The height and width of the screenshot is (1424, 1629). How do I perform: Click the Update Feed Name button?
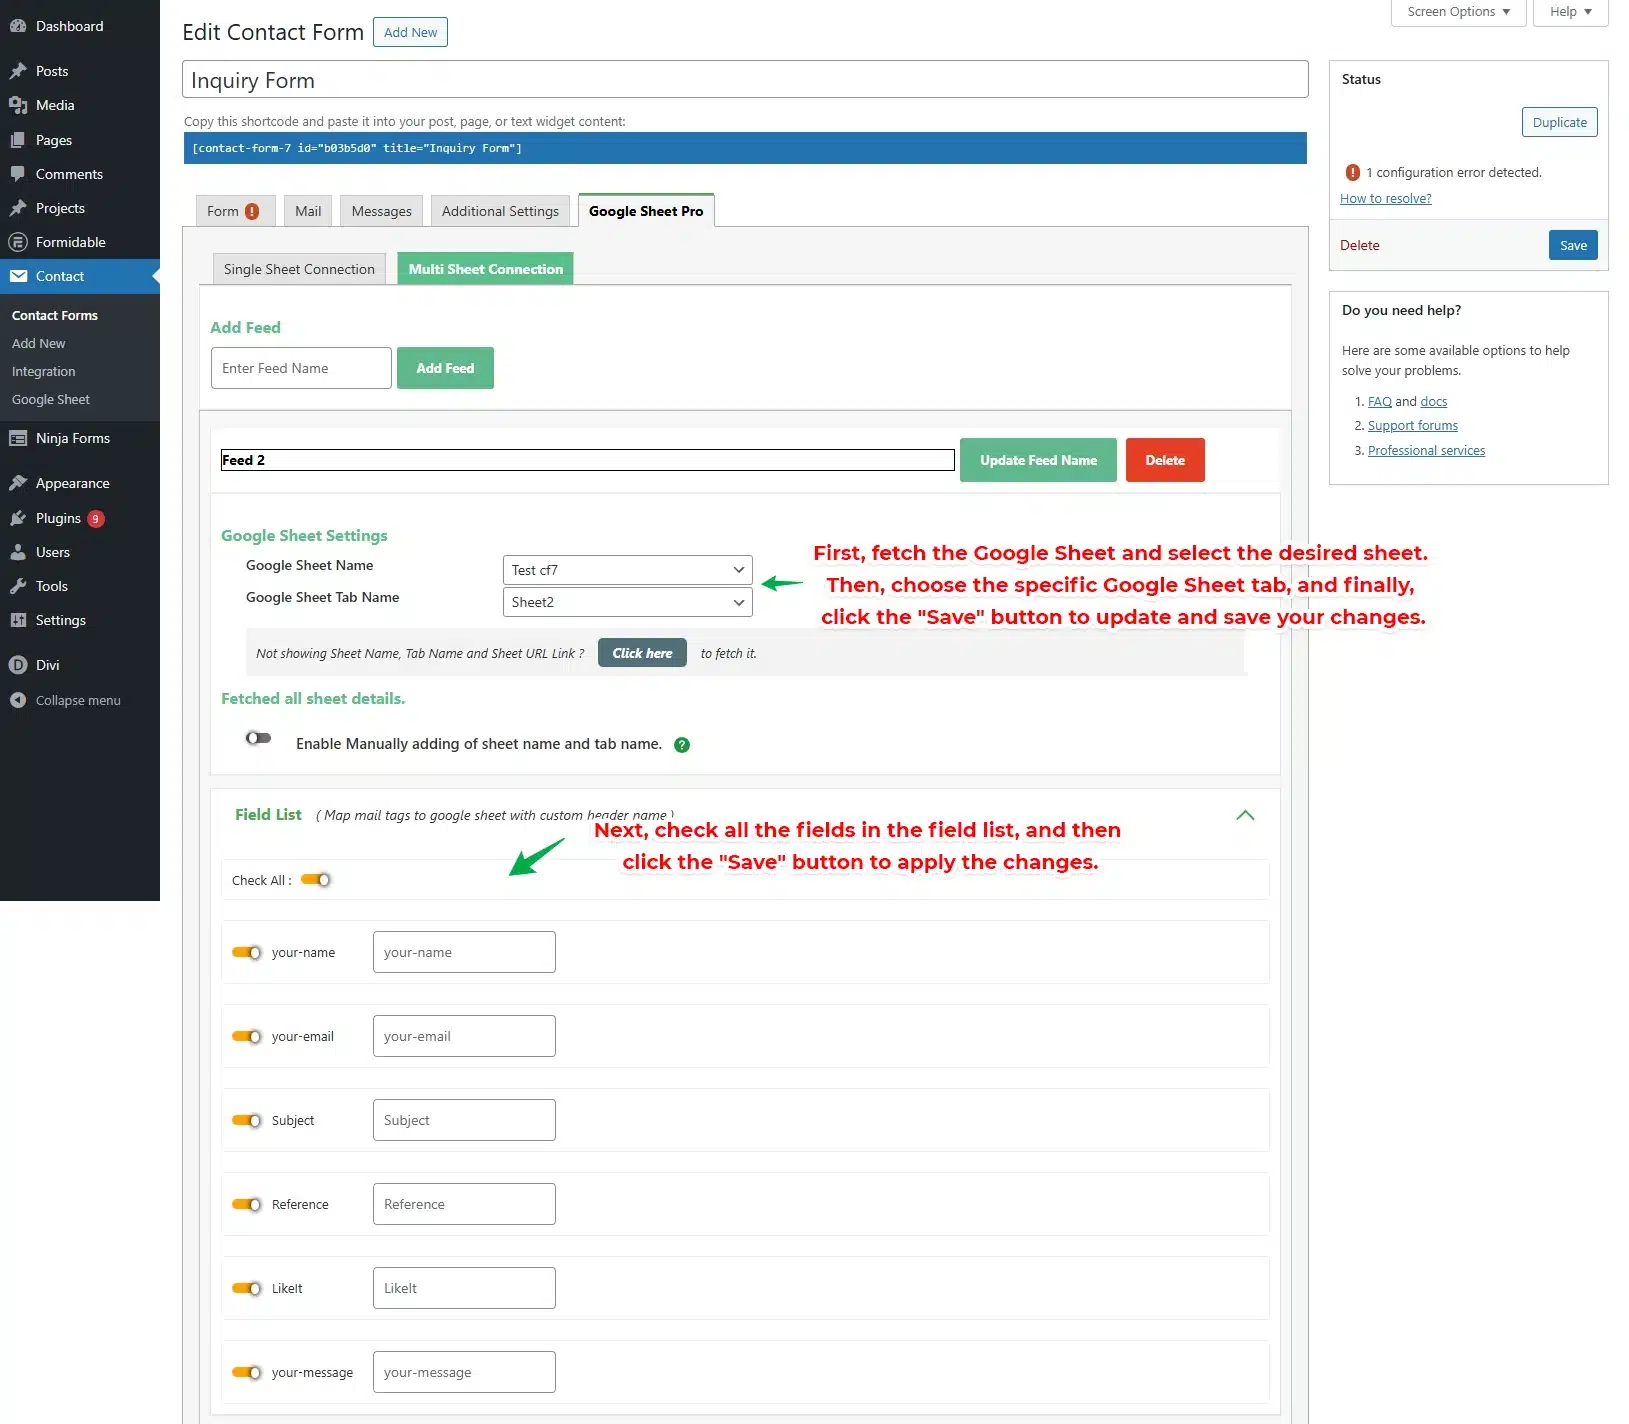tap(1038, 460)
